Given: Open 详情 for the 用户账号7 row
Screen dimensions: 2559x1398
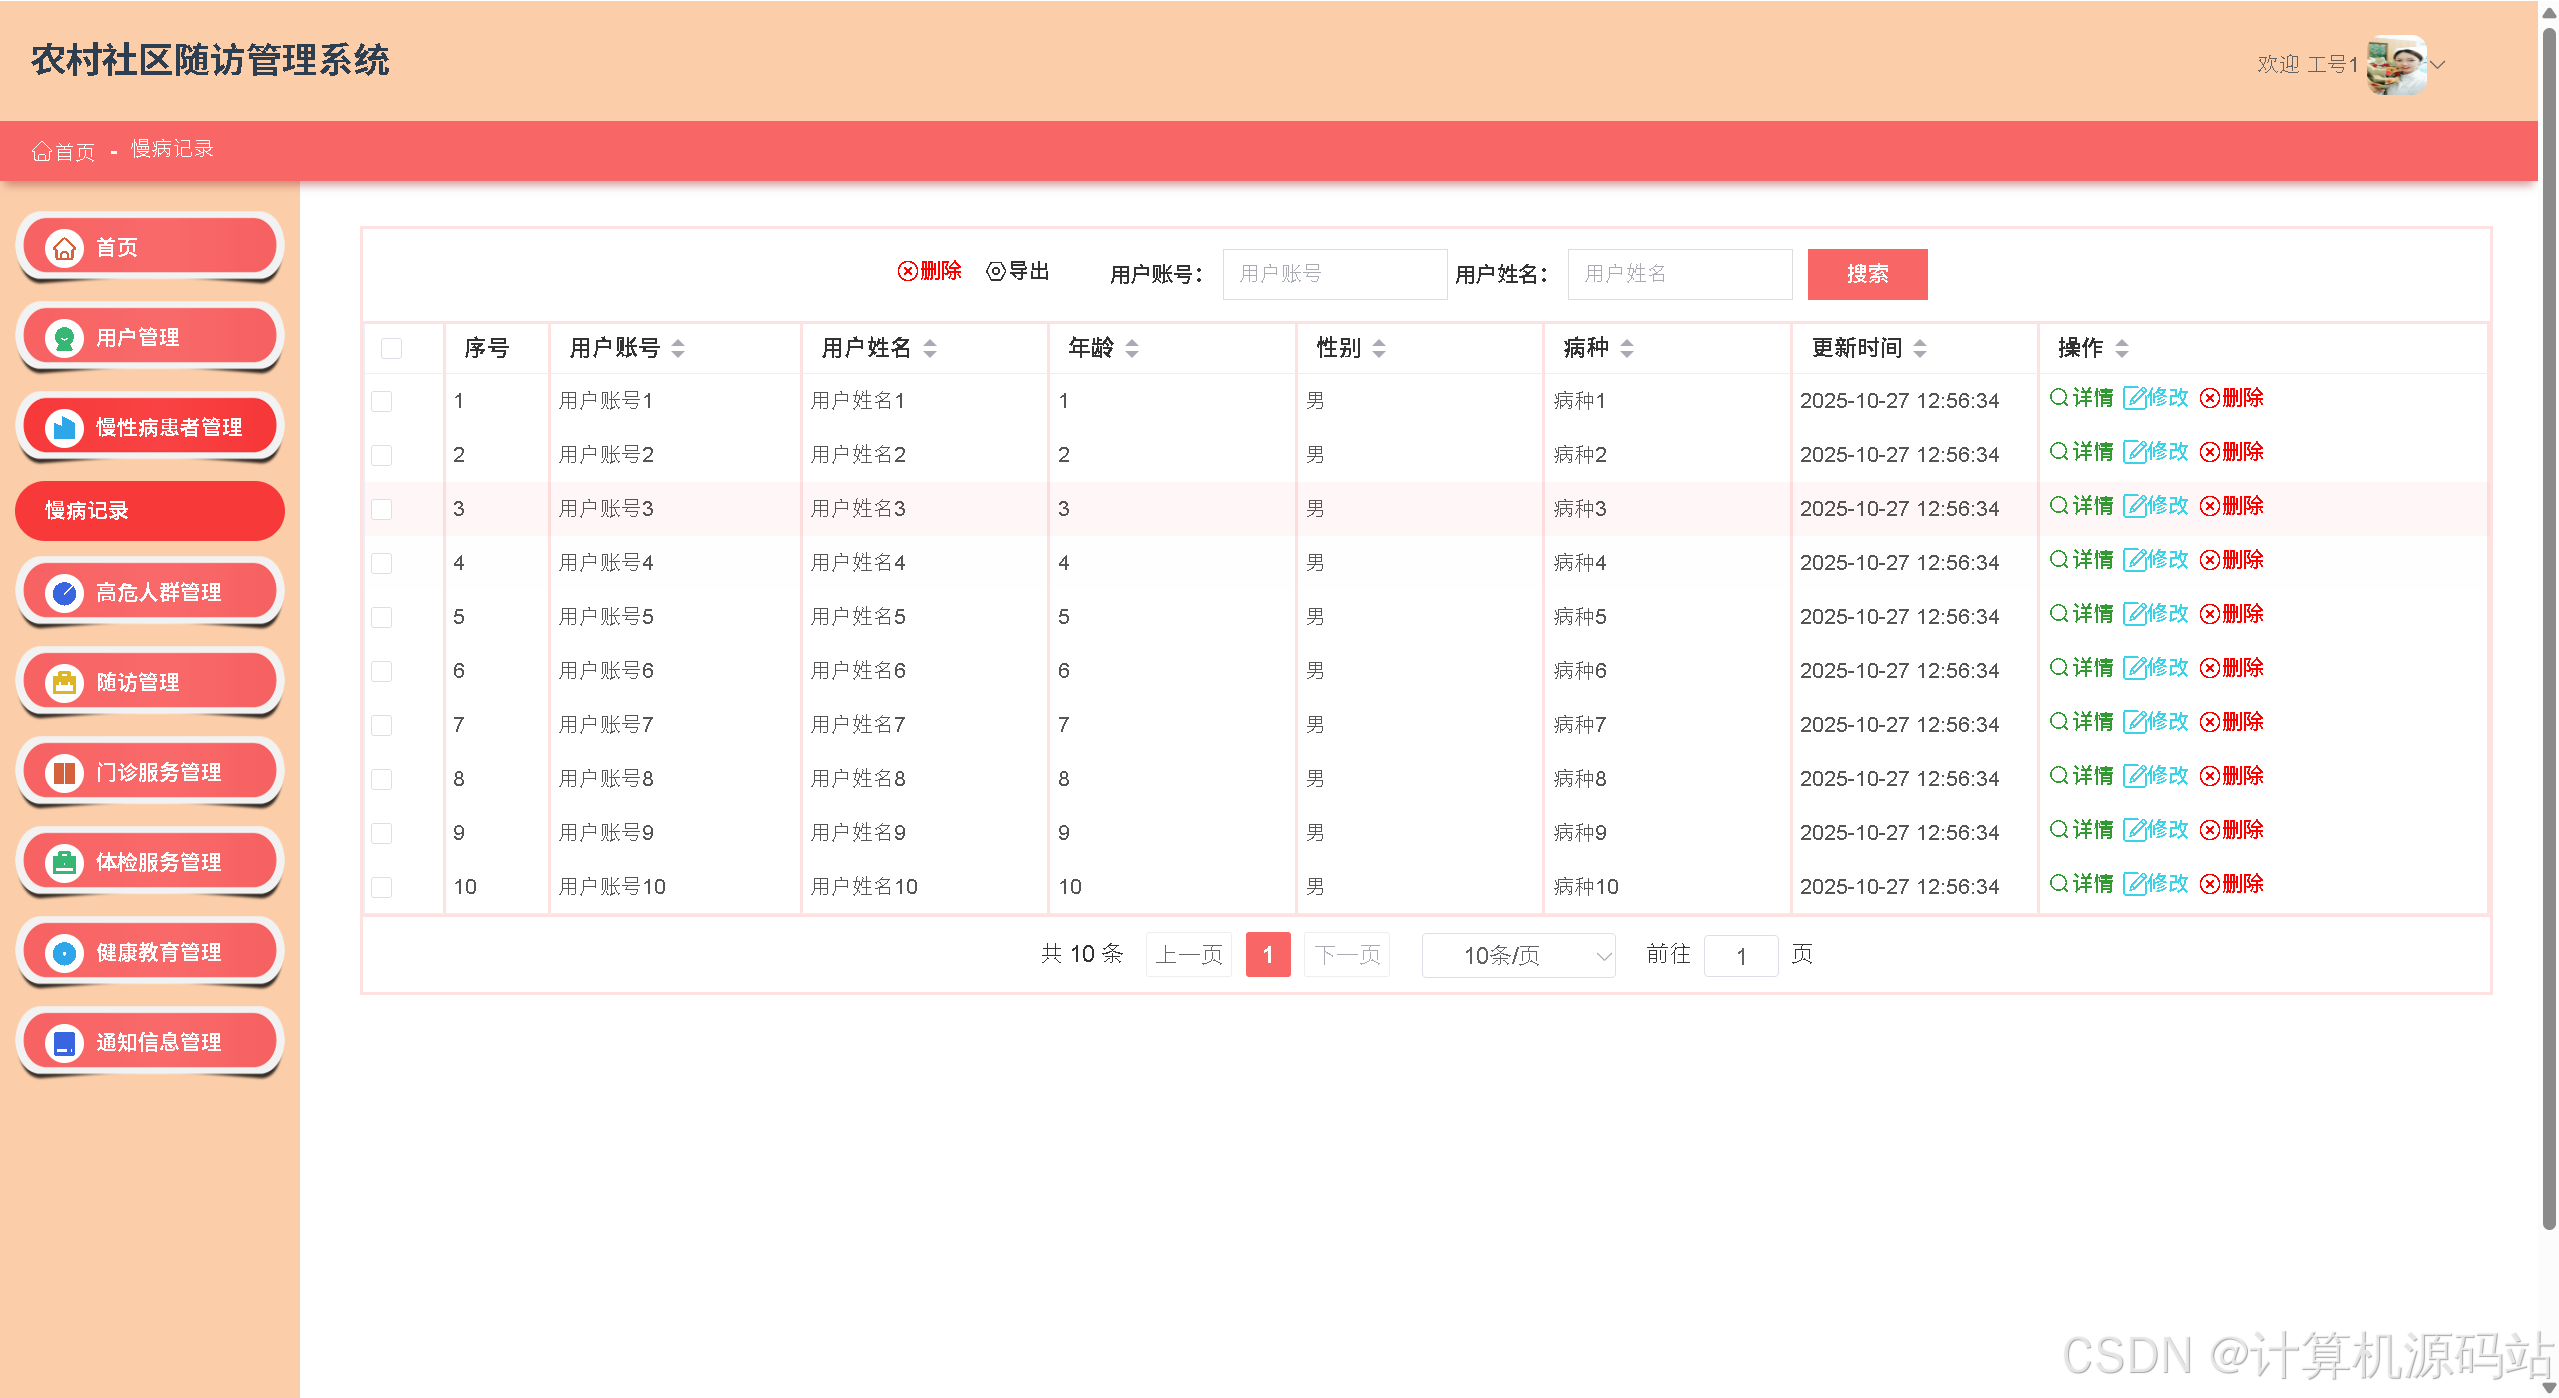Looking at the screenshot, I should pyautogui.click(x=2081, y=722).
